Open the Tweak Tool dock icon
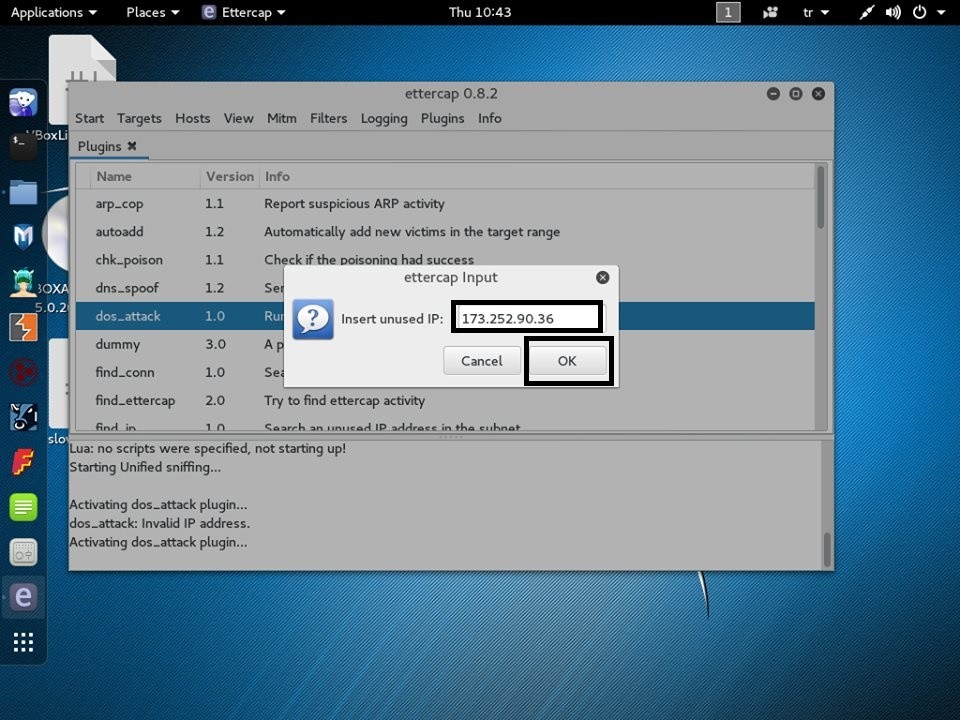960x720 pixels. click(x=23, y=552)
